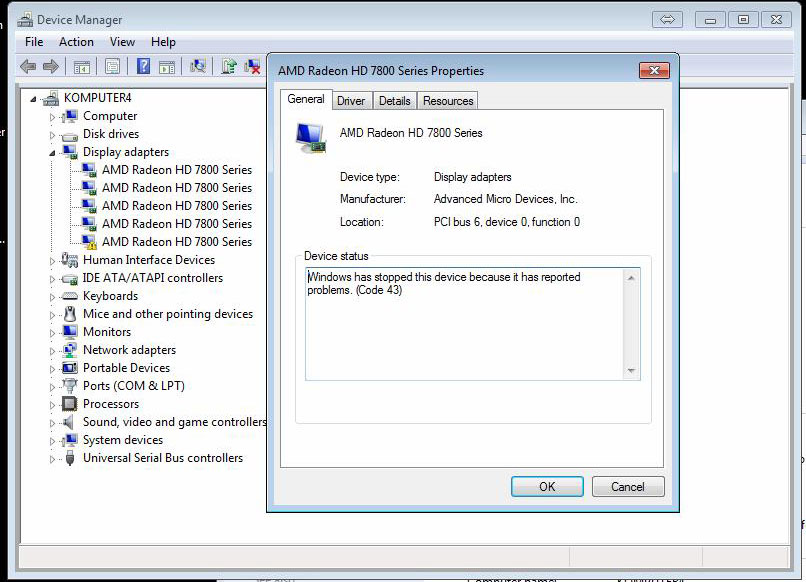The image size is (806, 582).
Task: Toggle the Show/Hide Console Tree toolbar icon
Action: coord(82,66)
